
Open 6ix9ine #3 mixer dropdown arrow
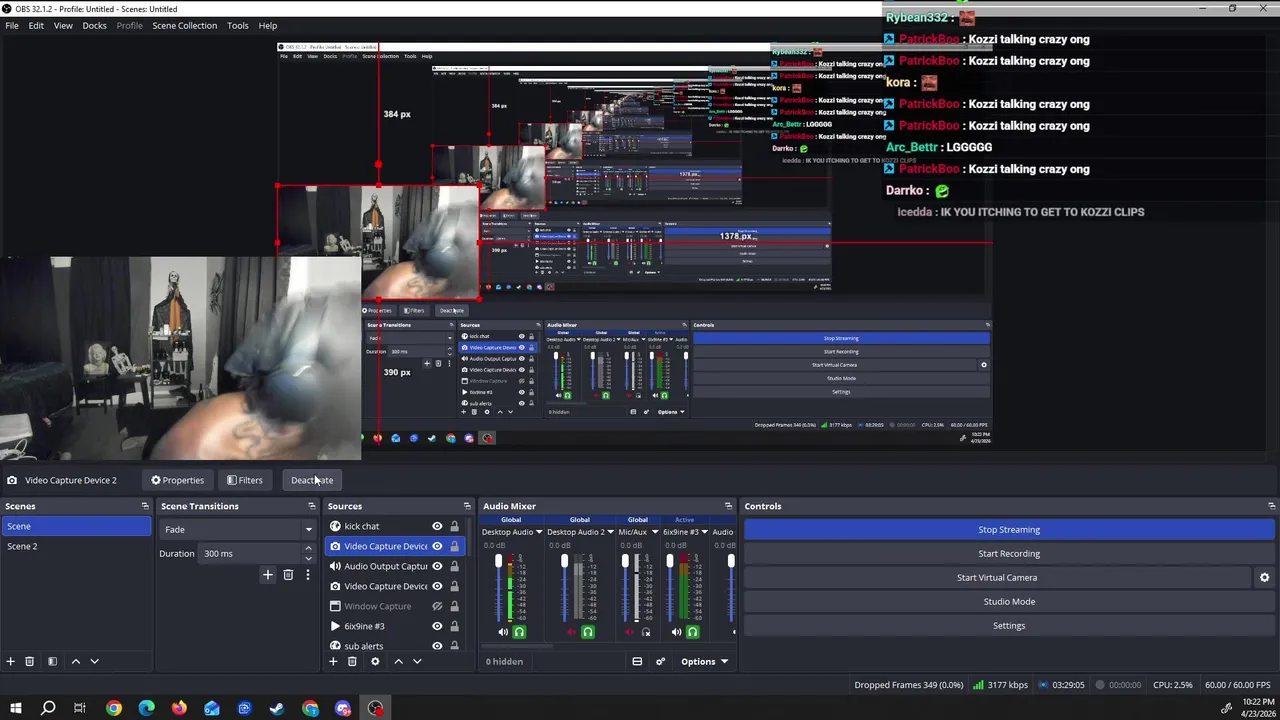[705, 532]
